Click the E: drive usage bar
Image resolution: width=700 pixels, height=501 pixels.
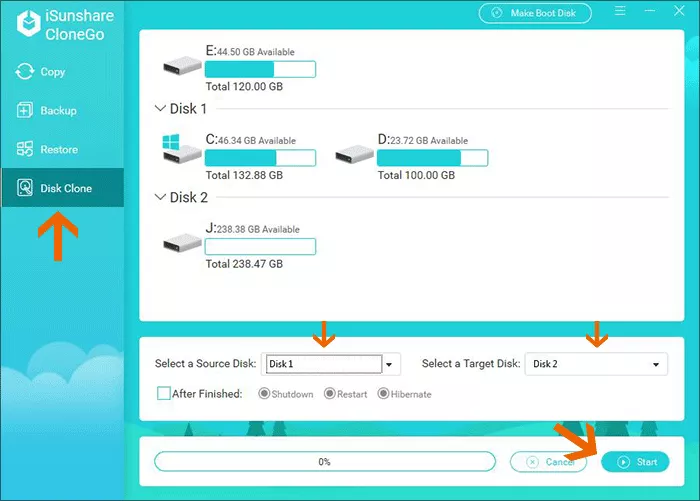click(x=260, y=69)
